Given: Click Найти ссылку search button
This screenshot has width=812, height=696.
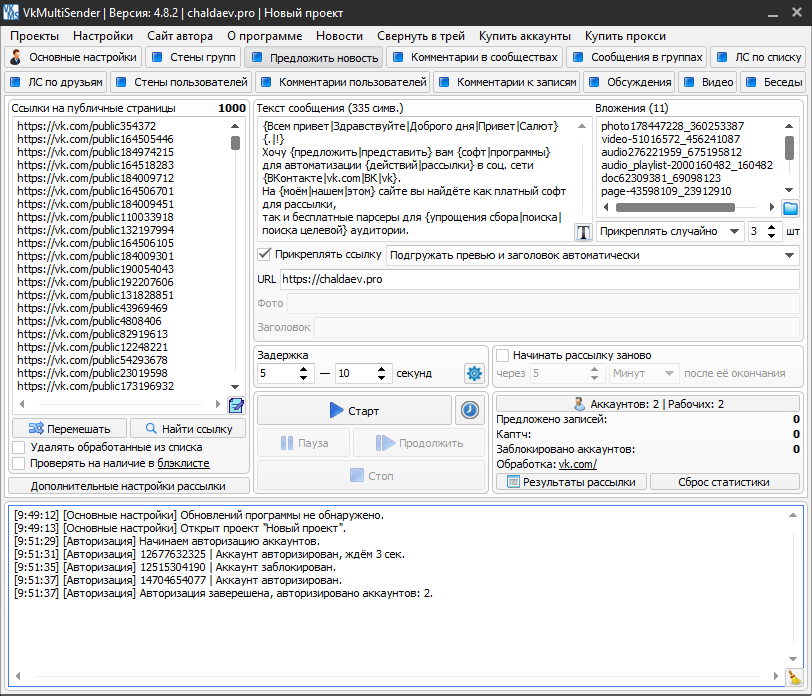Looking at the screenshot, I should [x=188, y=429].
